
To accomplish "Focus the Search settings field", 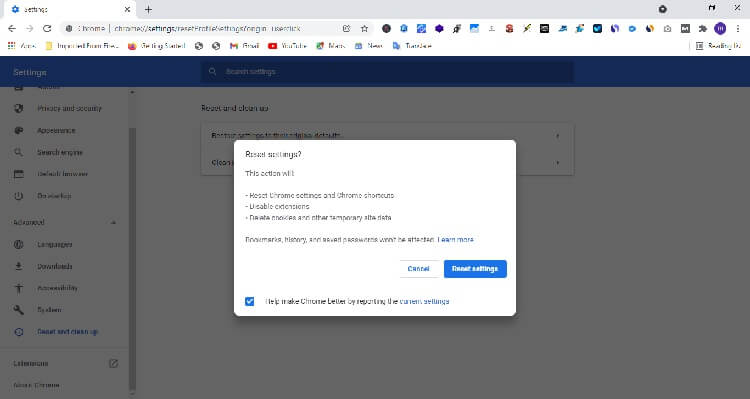I will [x=387, y=72].
